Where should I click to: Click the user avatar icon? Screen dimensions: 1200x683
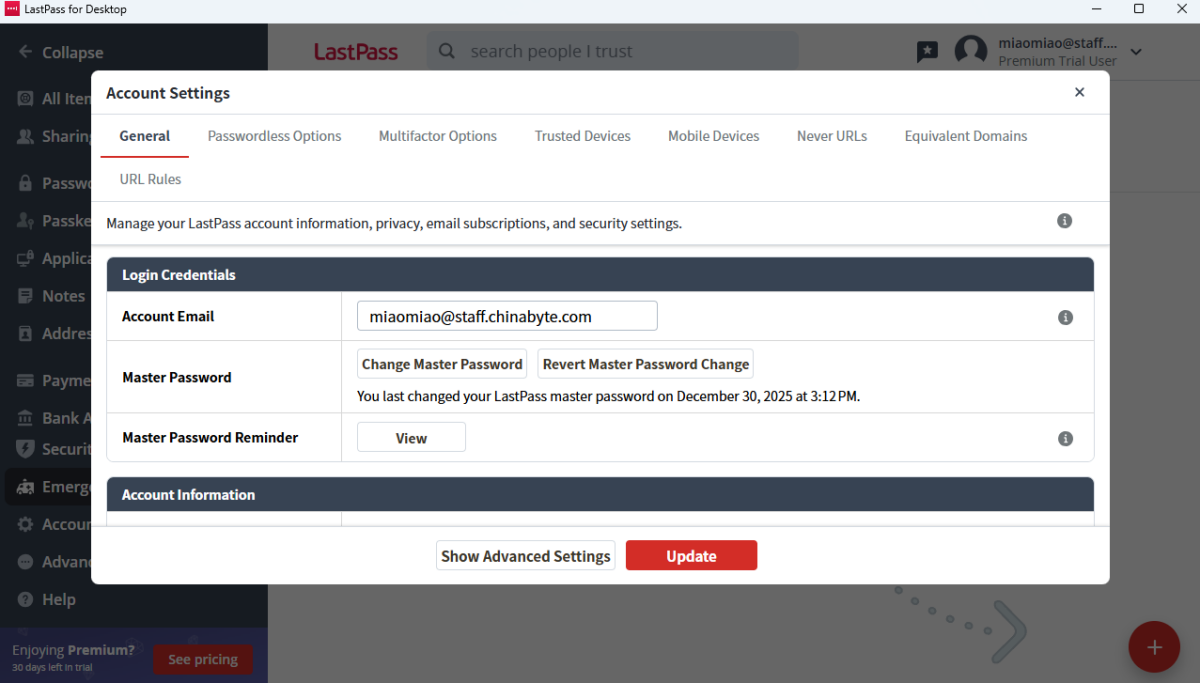[970, 52]
